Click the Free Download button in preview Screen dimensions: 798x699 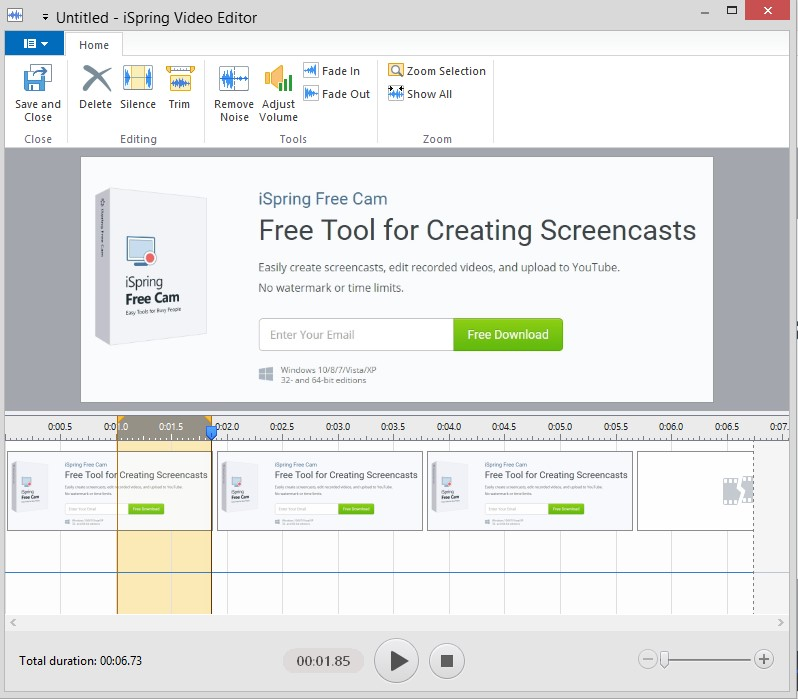(508, 334)
